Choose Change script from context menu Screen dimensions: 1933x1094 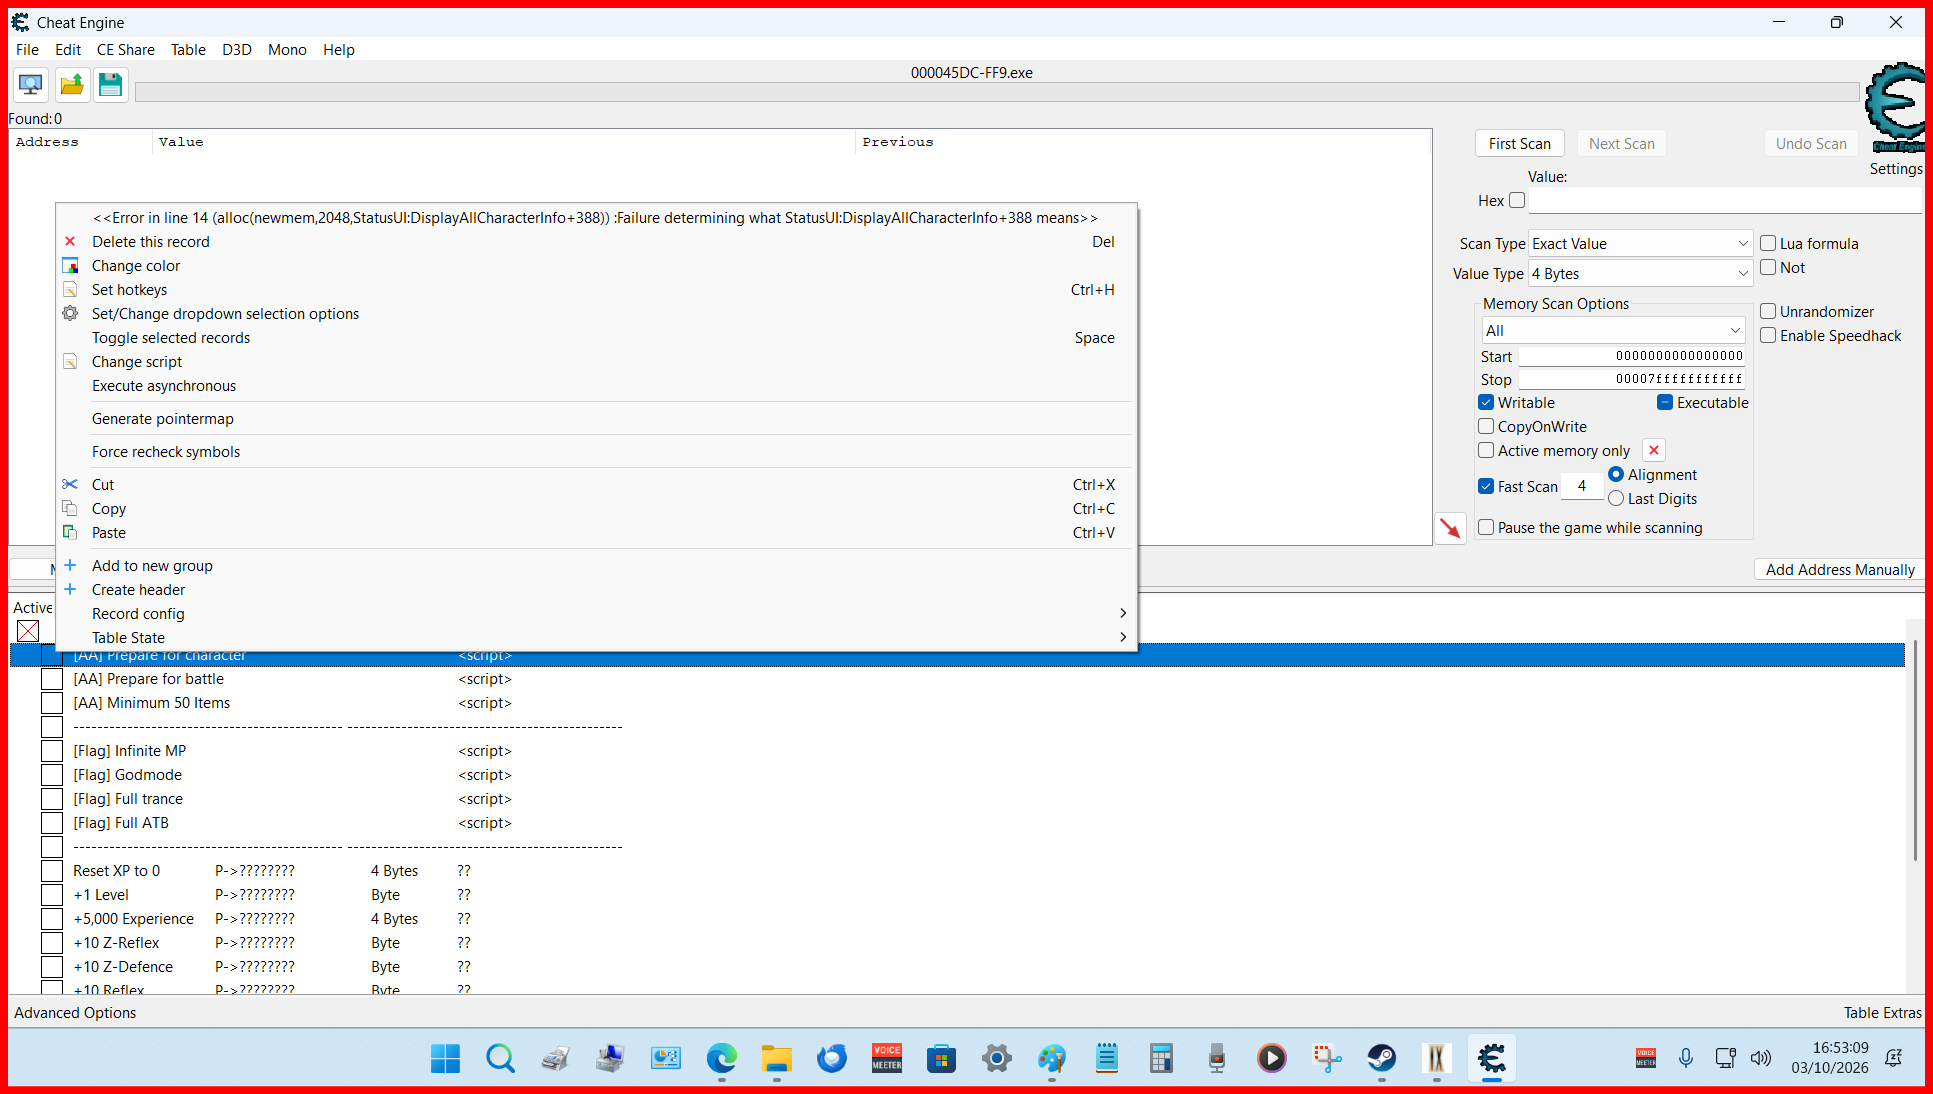(x=596, y=362)
